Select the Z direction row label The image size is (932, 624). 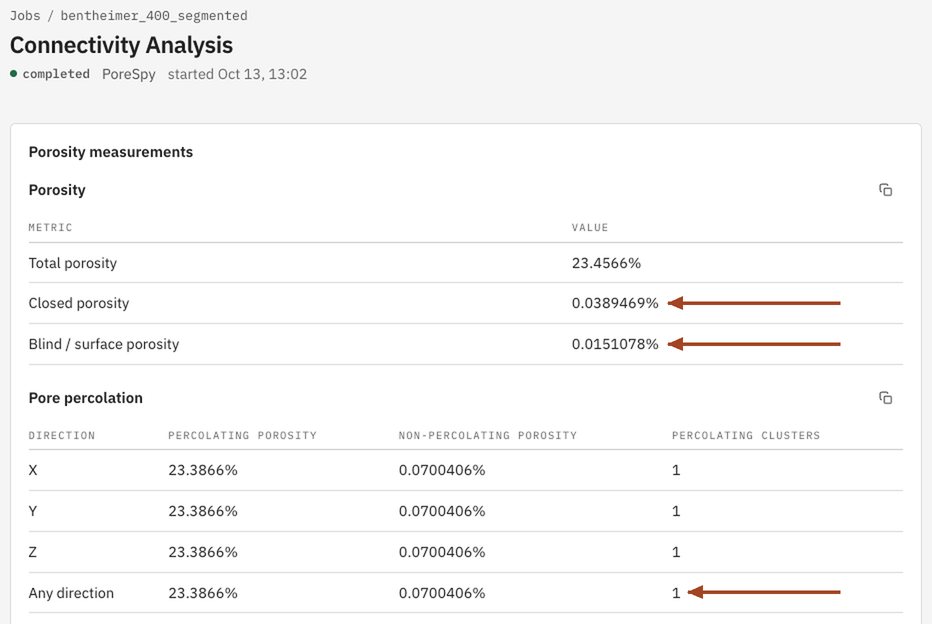[33, 552]
